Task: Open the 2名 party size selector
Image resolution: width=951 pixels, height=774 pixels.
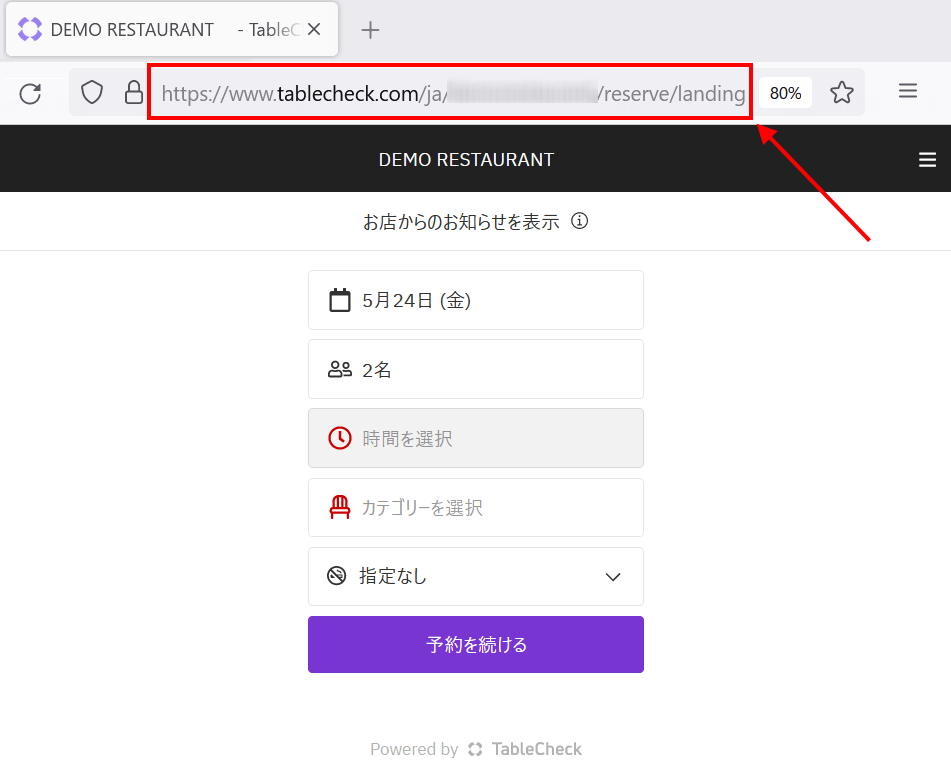Action: point(475,370)
